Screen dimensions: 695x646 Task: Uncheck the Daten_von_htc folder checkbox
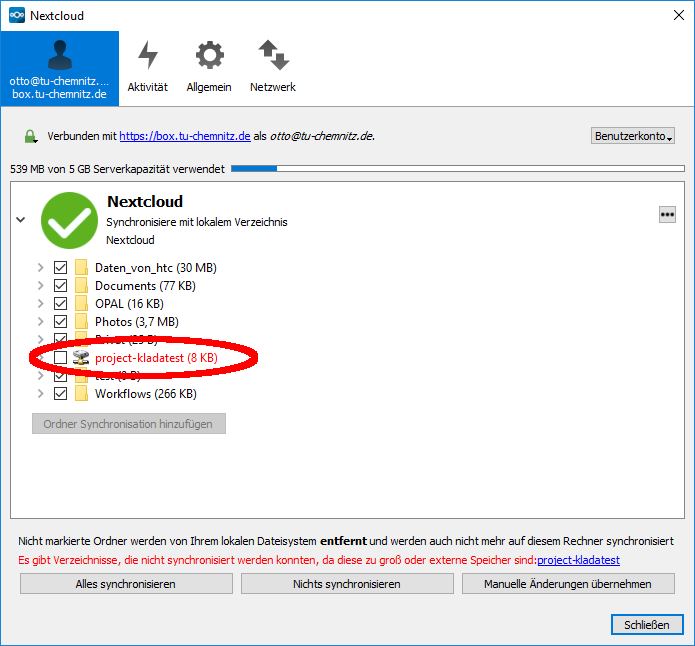61,268
